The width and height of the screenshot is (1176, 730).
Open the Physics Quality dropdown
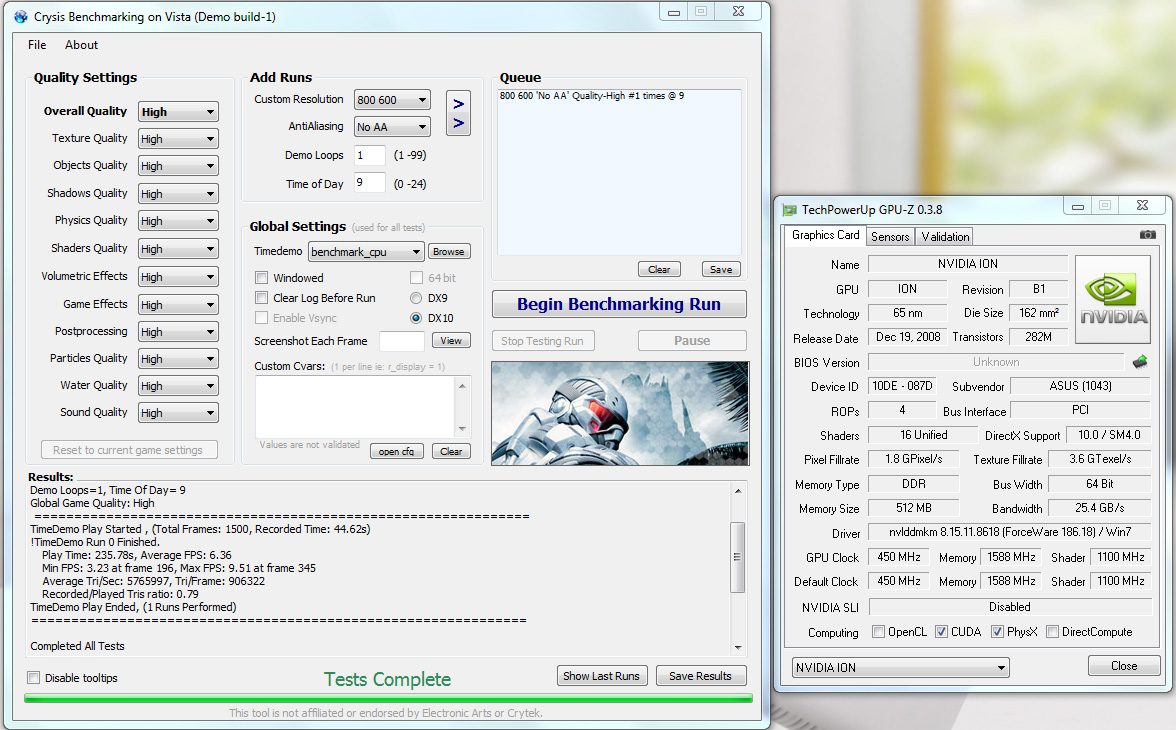point(178,221)
